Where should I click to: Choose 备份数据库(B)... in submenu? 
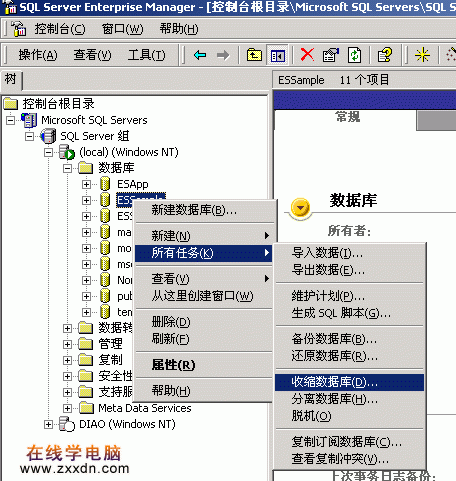click(x=349, y=339)
